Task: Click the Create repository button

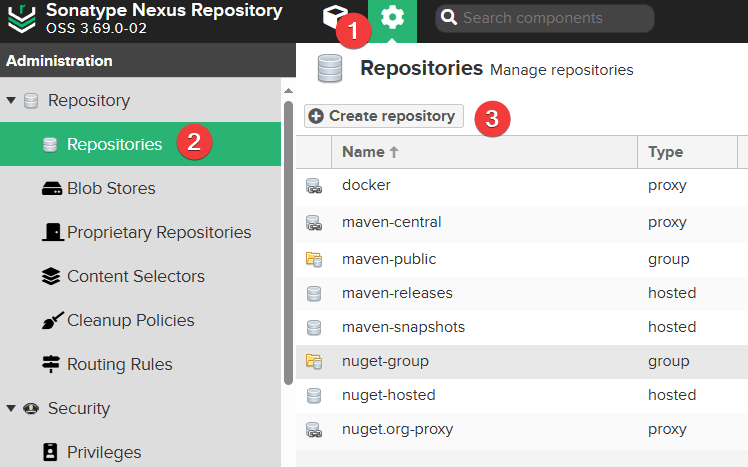Action: pos(383,116)
